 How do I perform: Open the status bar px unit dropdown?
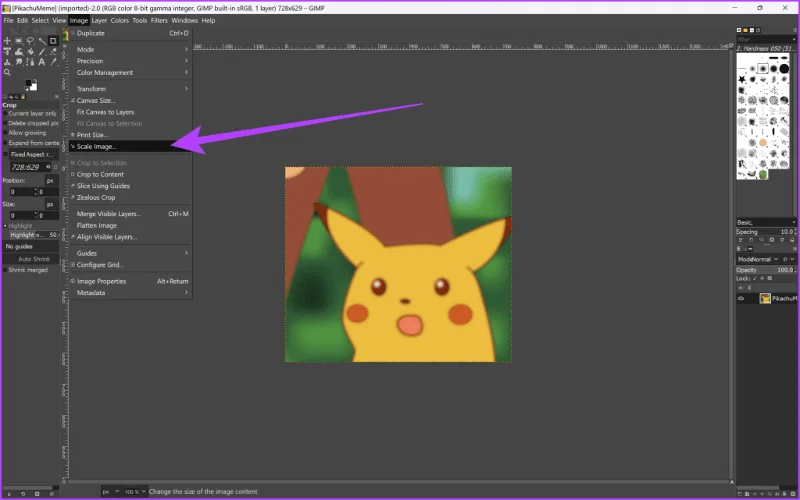111,492
